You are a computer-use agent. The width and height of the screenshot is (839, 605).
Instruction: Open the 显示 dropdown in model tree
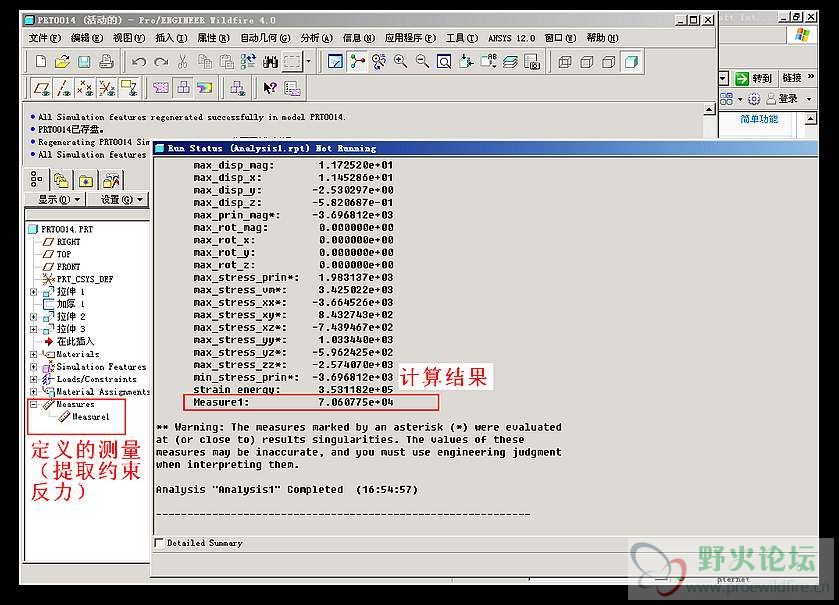[58, 200]
